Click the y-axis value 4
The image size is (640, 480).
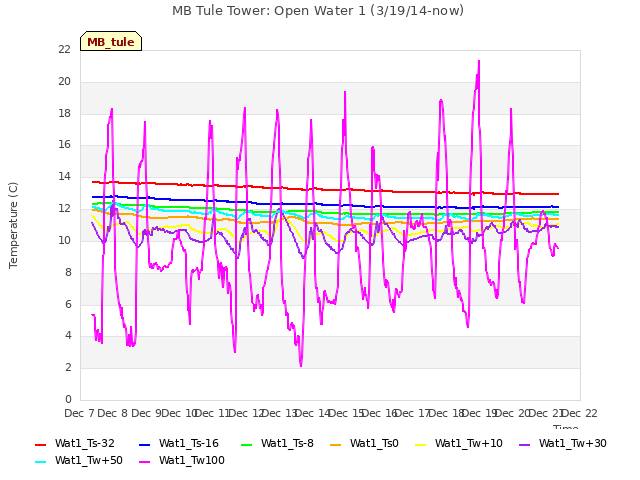tap(68, 336)
